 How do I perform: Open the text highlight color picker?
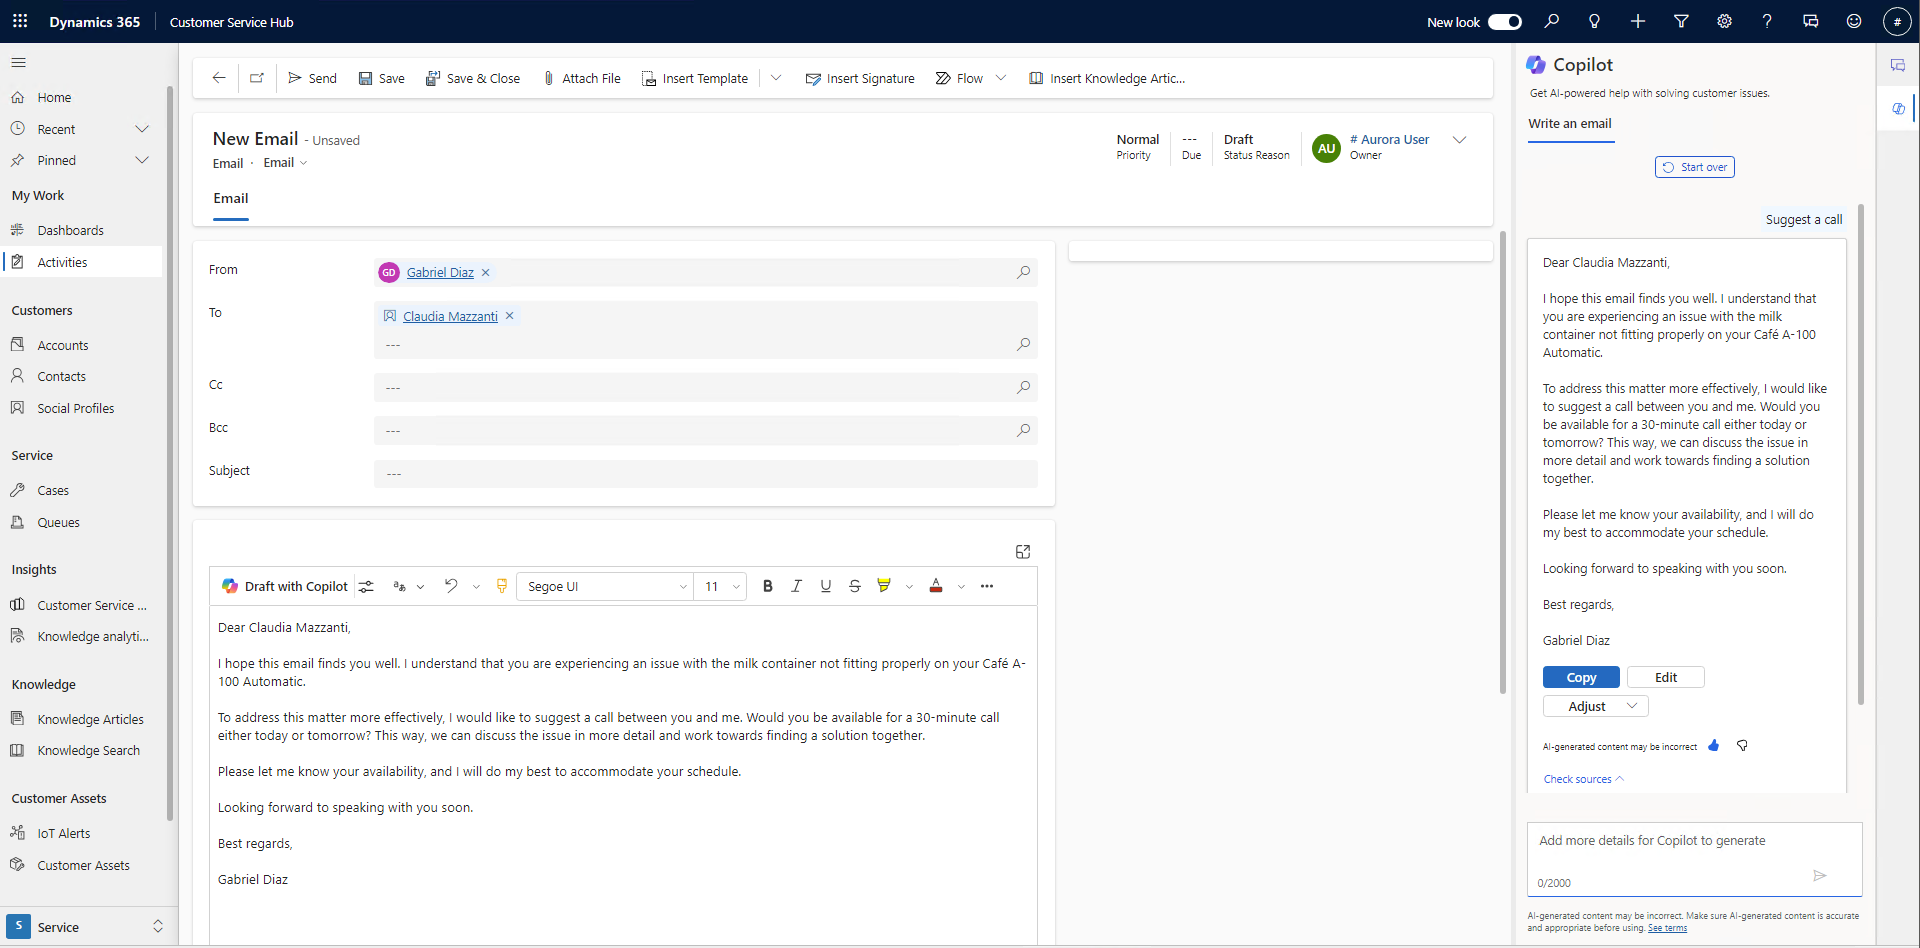click(884, 586)
